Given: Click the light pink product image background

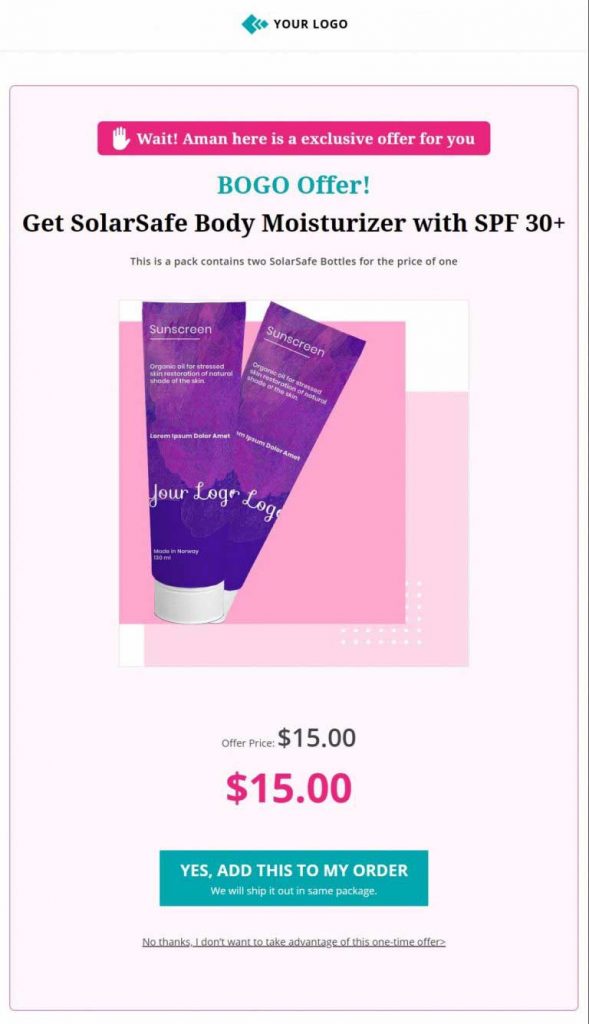Looking at the screenshot, I should pos(436,522).
